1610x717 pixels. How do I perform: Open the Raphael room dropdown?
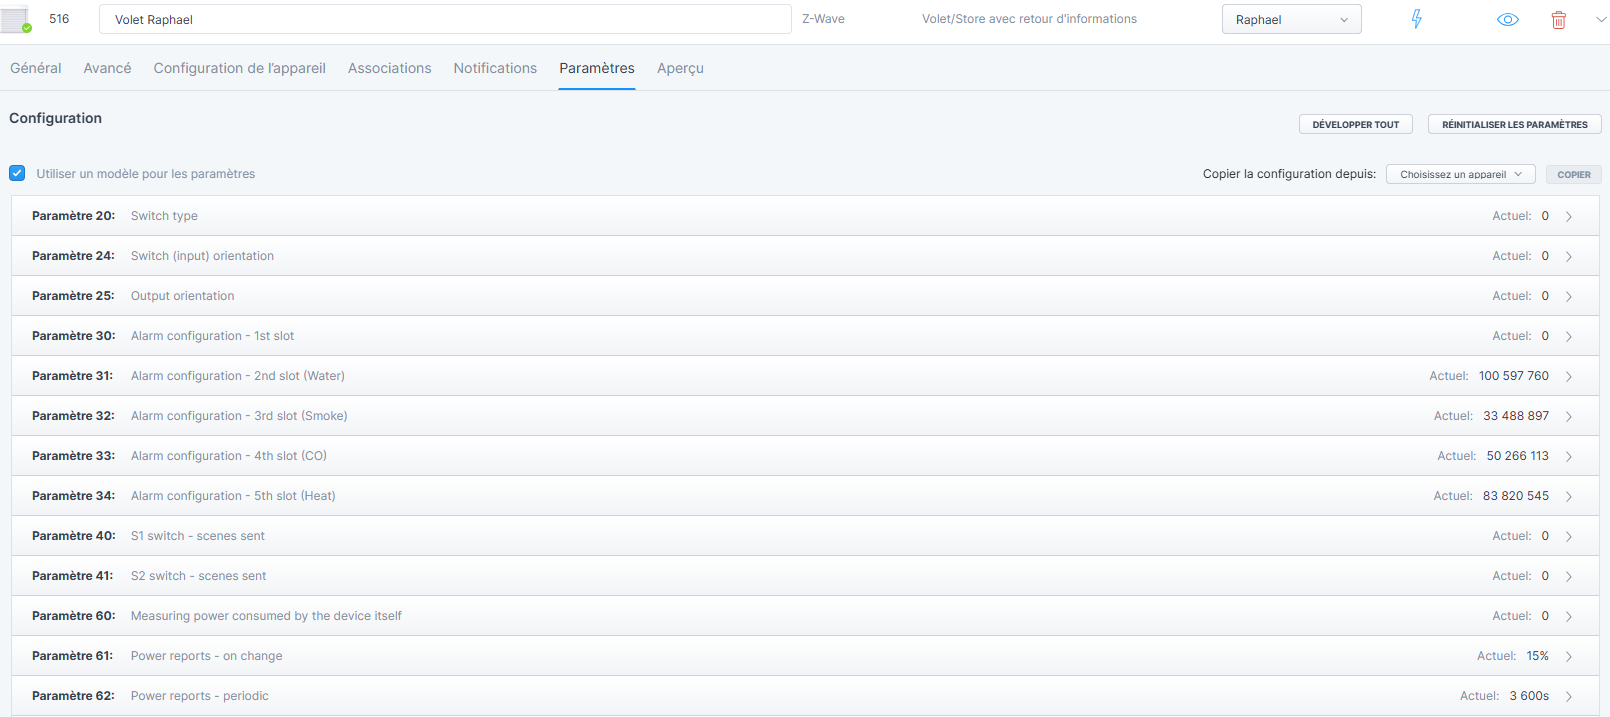tap(1291, 19)
